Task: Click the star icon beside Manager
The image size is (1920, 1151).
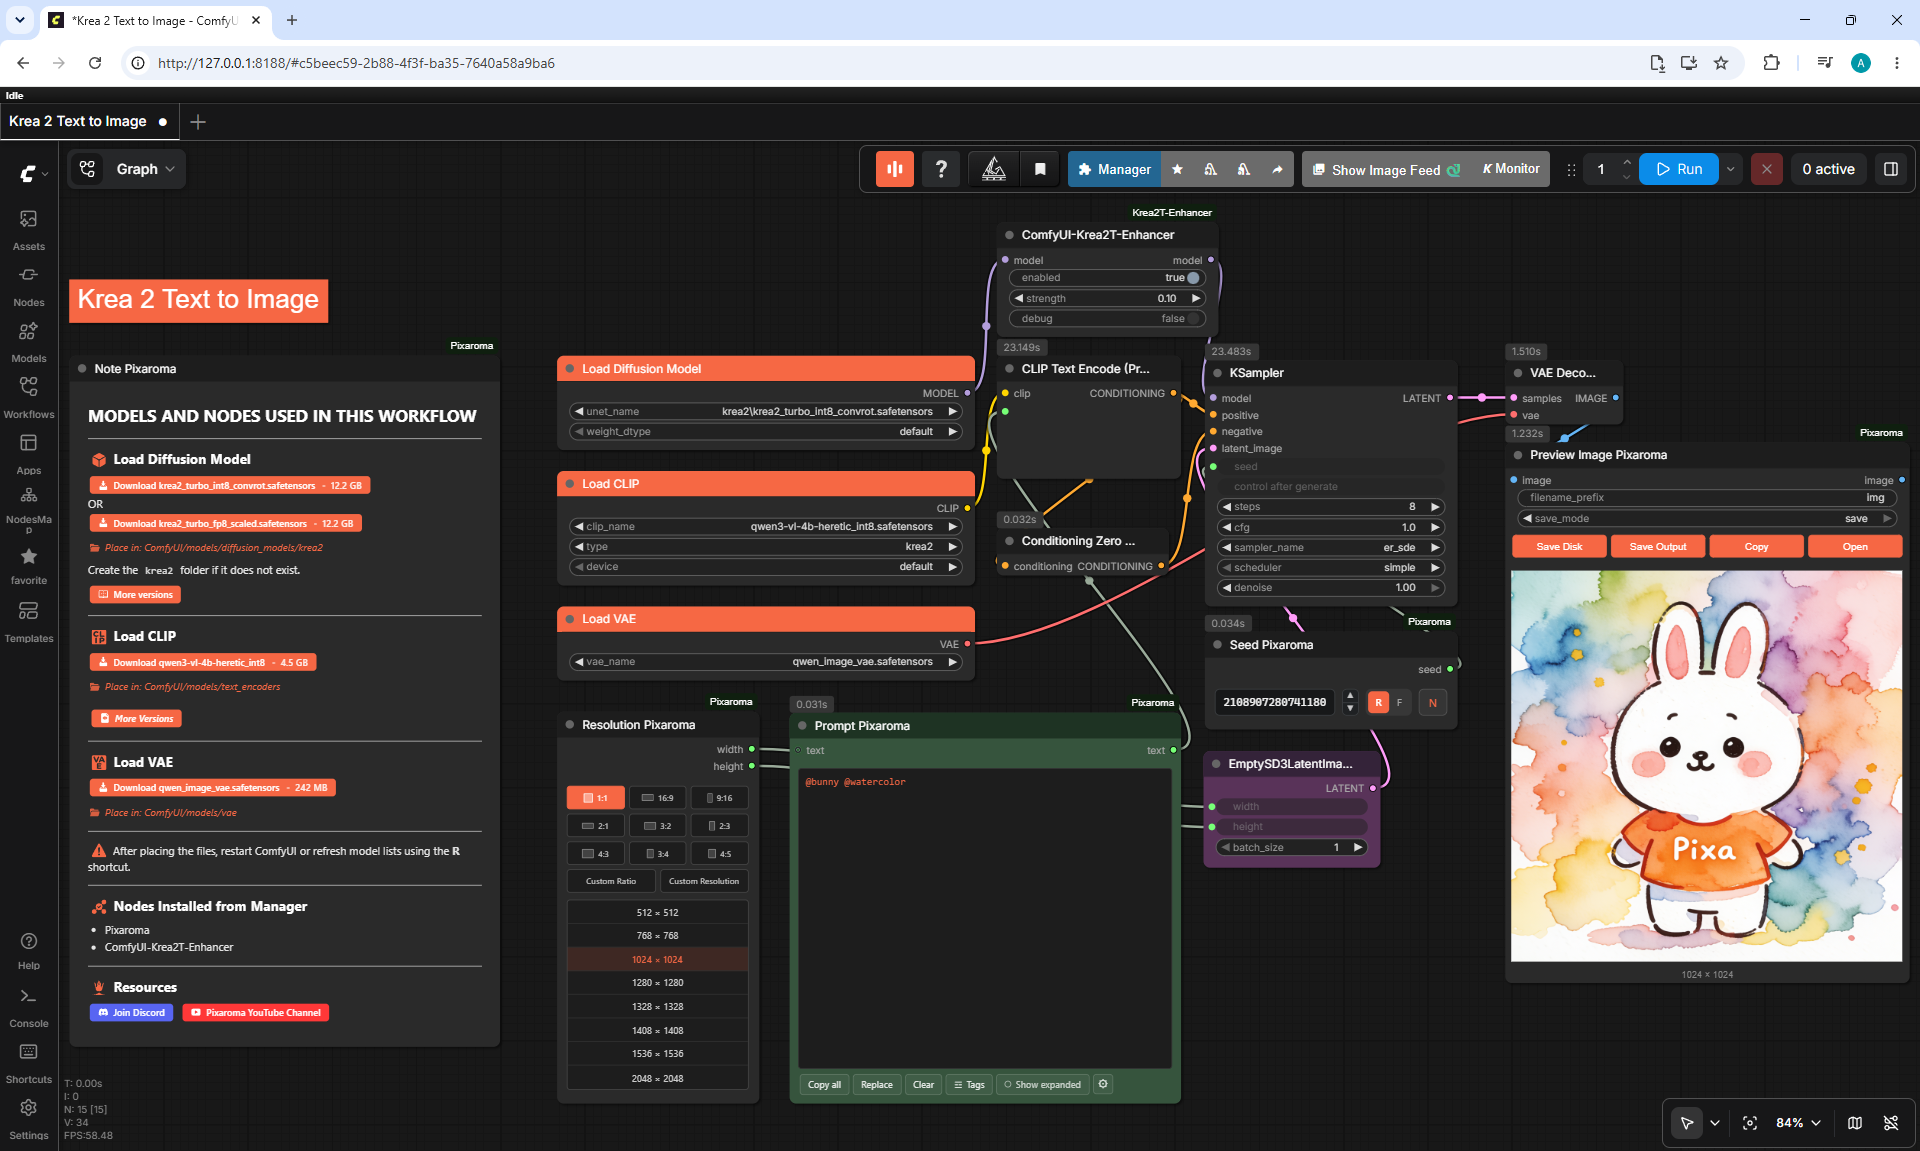Action: tap(1177, 169)
